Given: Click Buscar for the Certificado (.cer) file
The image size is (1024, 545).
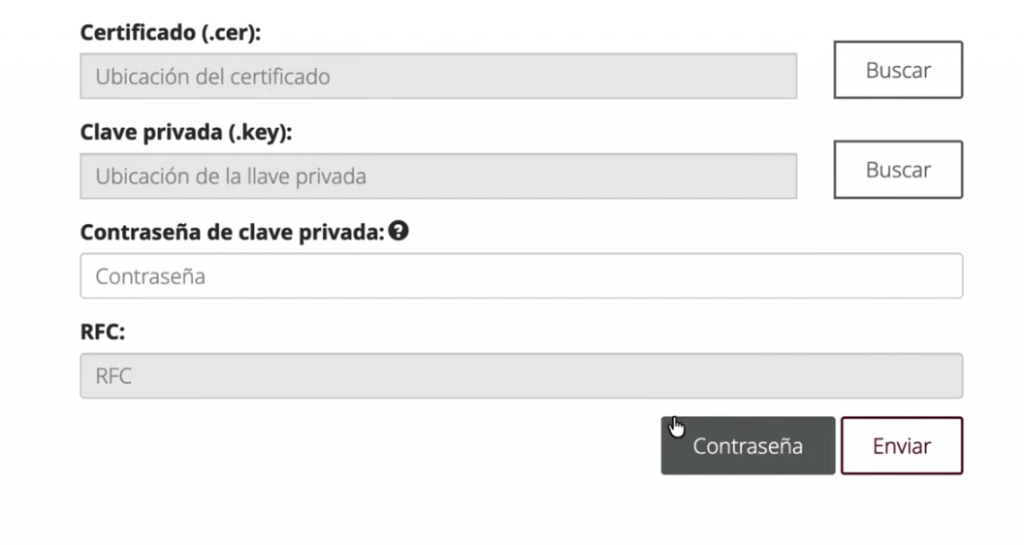Looking at the screenshot, I should point(897,70).
